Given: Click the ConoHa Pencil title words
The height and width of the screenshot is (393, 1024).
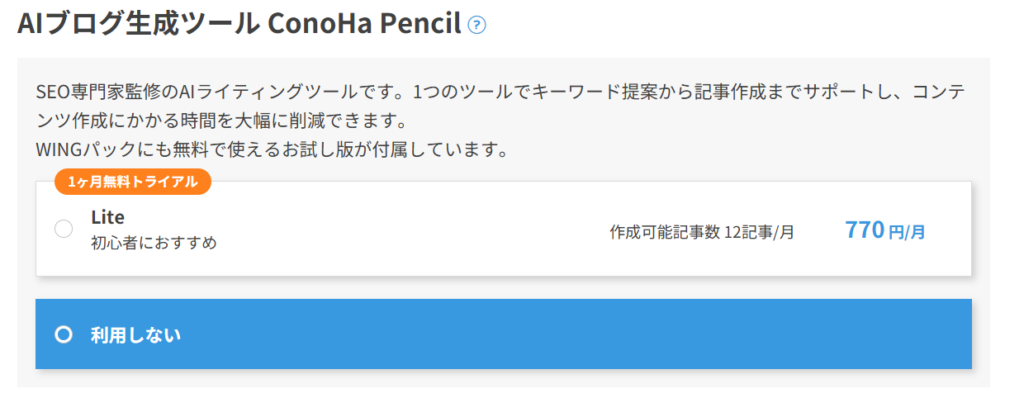Looking at the screenshot, I should coord(366,24).
